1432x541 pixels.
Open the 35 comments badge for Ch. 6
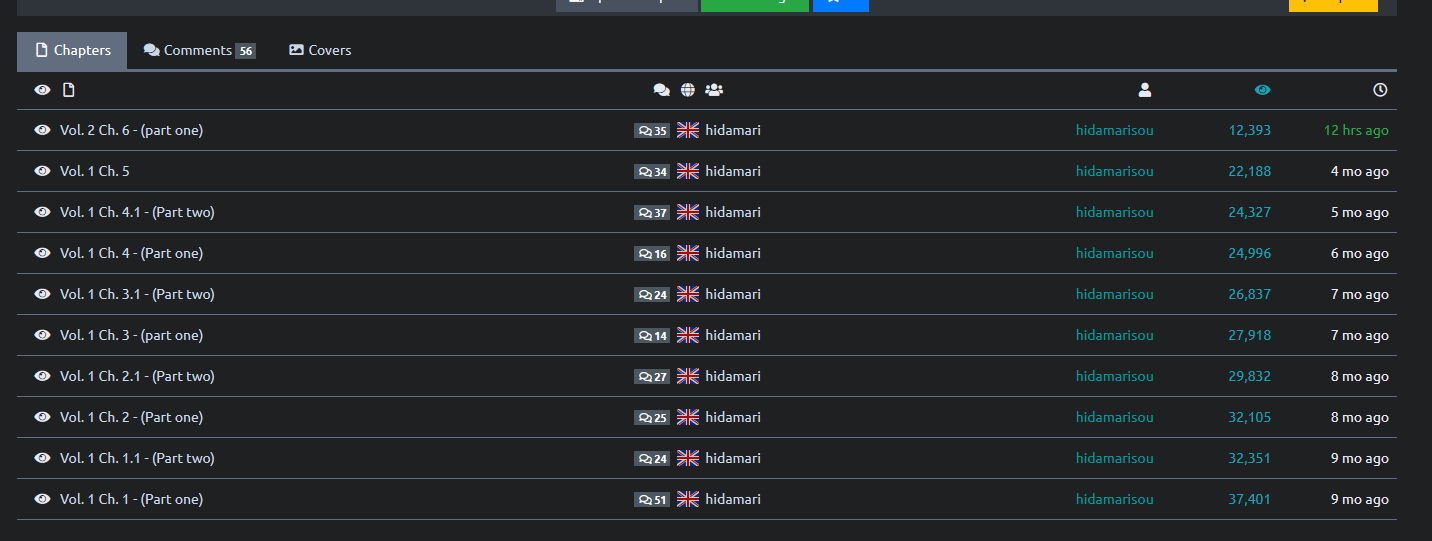click(x=652, y=131)
